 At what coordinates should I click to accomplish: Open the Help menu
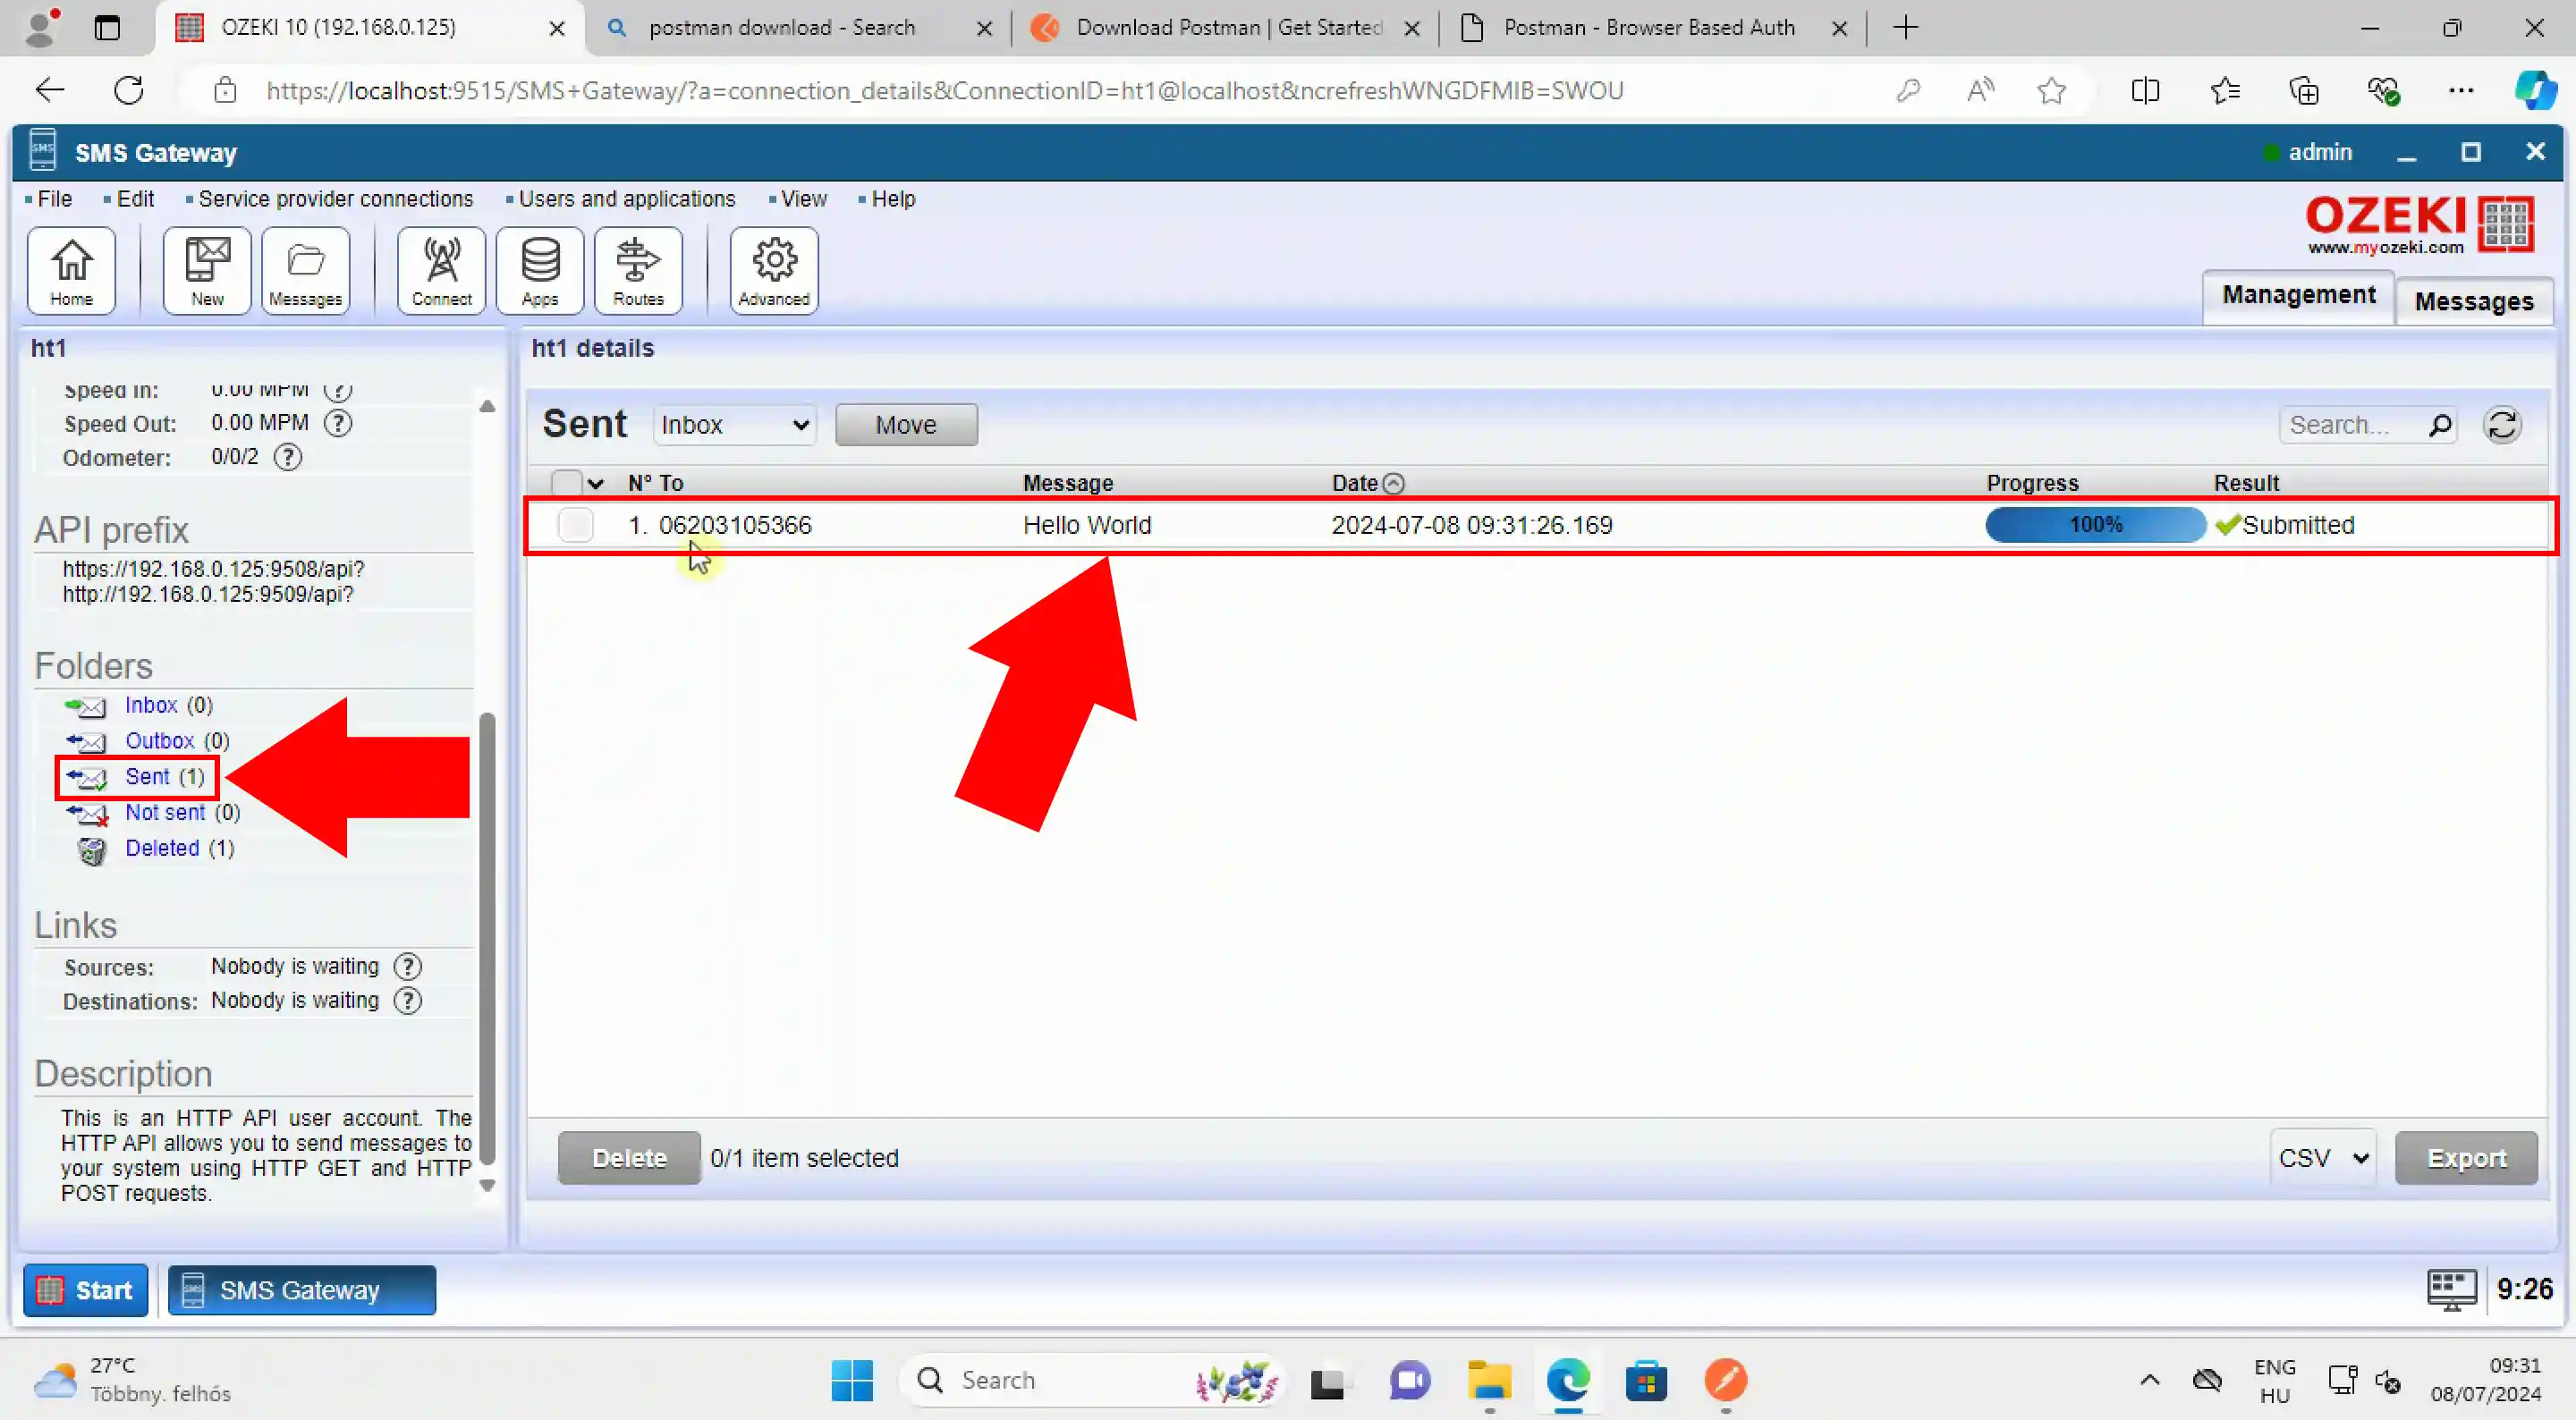tap(892, 199)
